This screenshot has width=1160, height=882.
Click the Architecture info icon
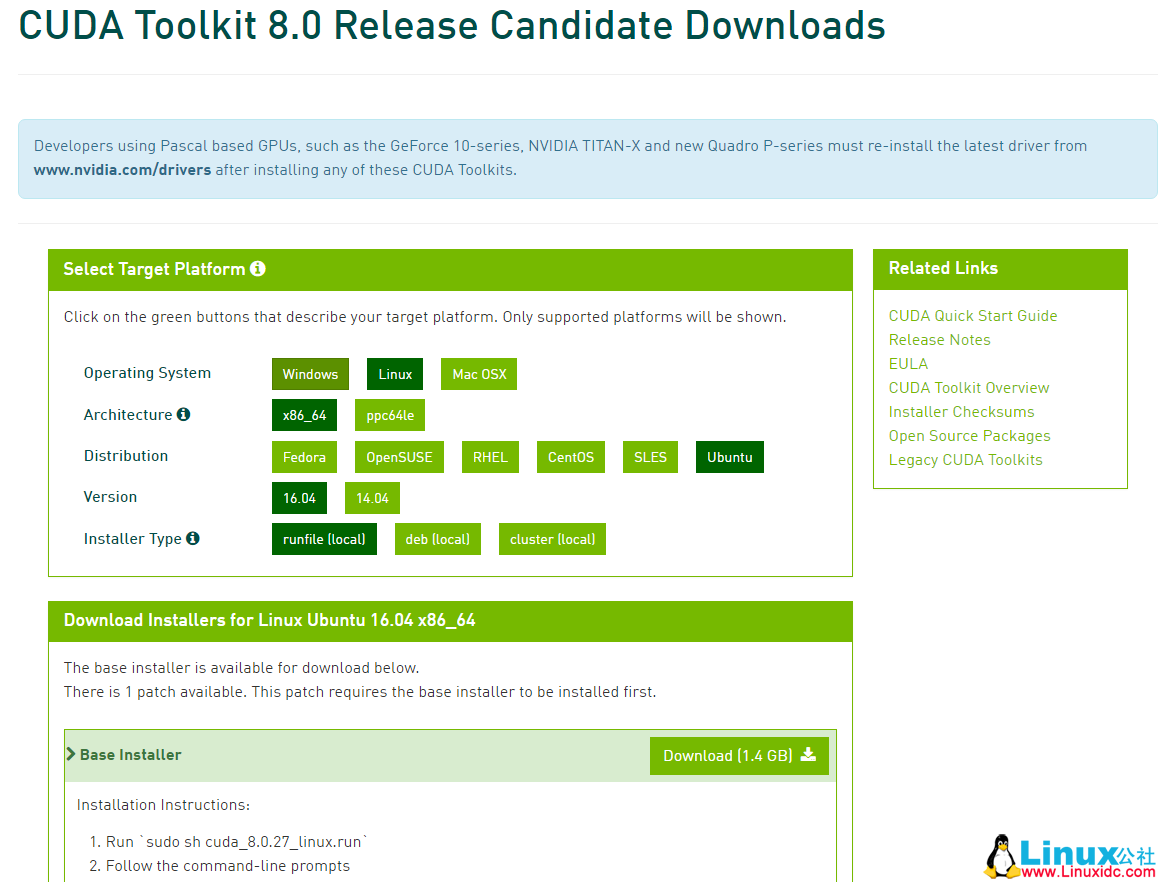point(183,414)
